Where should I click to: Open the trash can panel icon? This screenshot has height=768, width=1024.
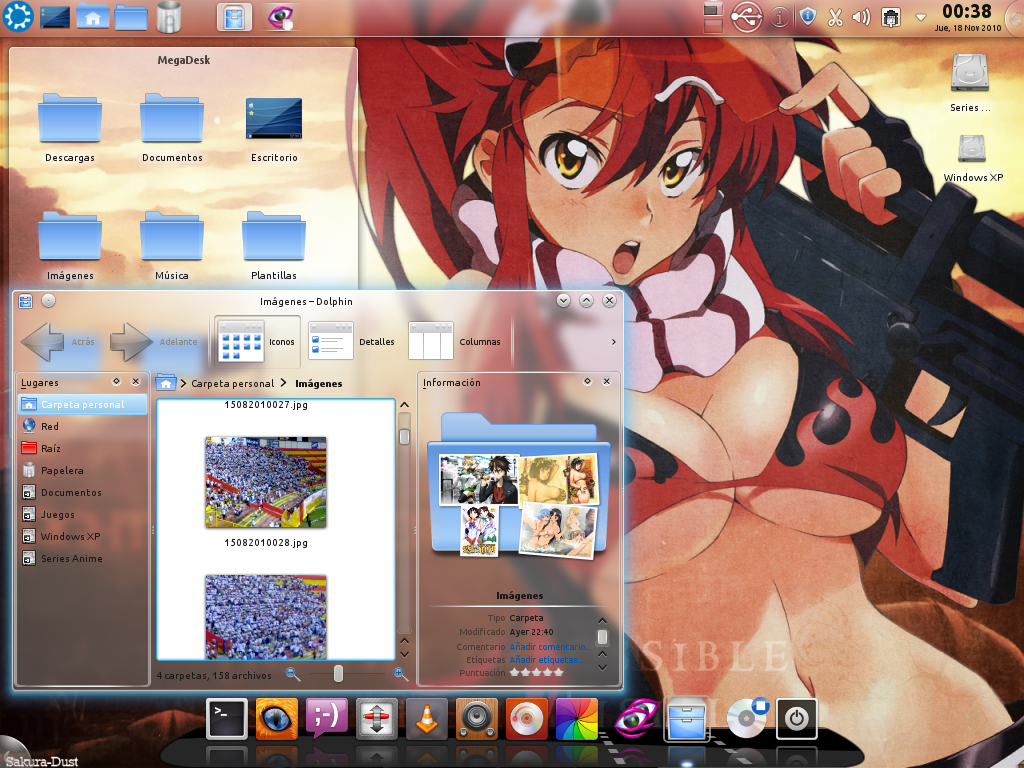pos(168,16)
